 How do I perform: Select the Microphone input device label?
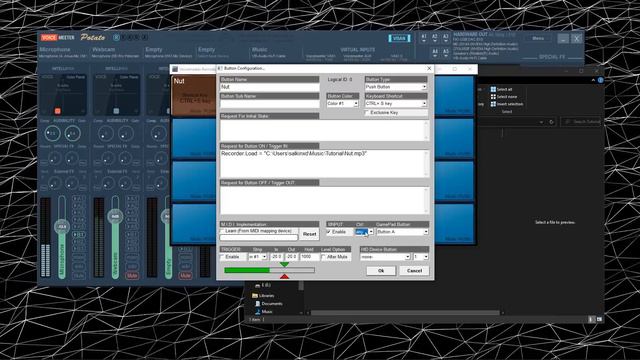pyautogui.click(x=55, y=49)
